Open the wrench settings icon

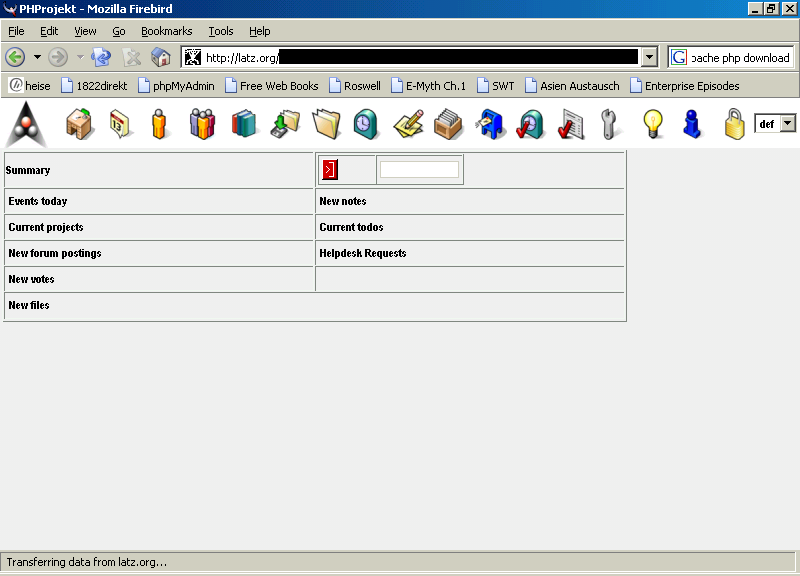(x=609, y=124)
